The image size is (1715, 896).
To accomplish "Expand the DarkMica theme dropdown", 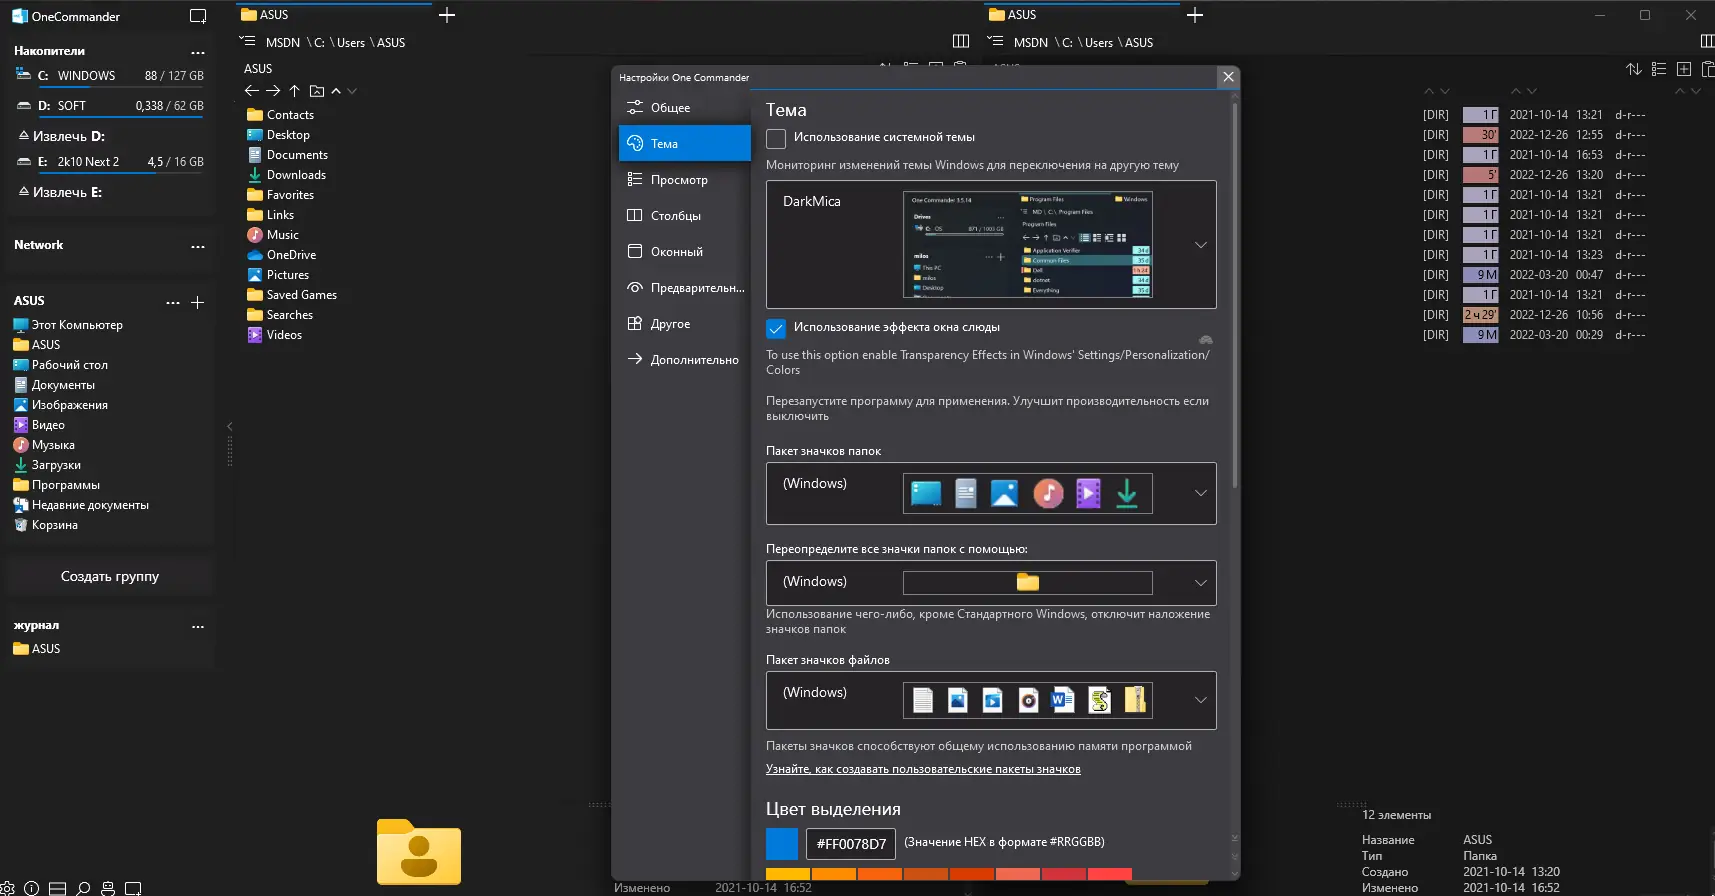I will [1200, 245].
